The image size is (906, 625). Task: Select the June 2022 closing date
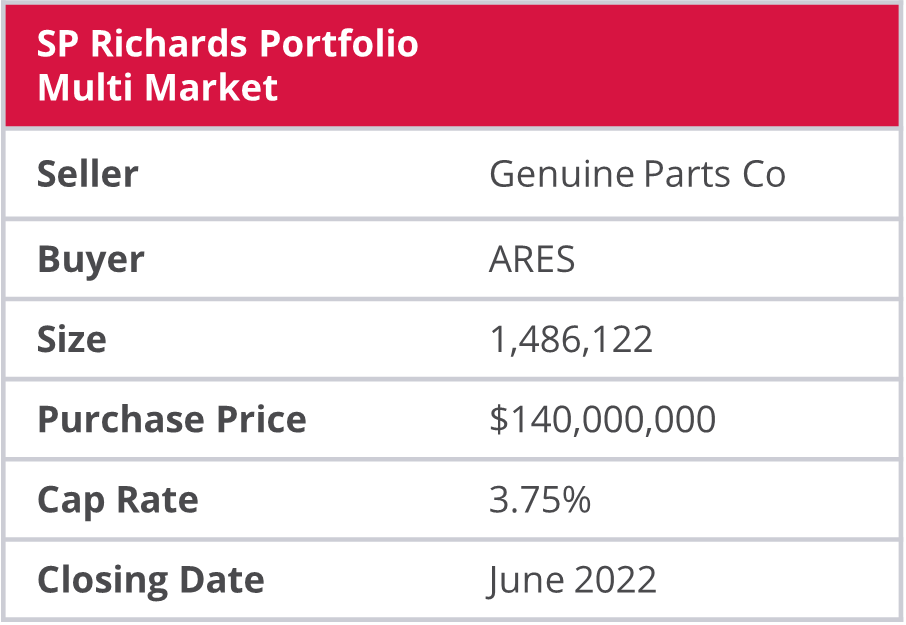572,579
